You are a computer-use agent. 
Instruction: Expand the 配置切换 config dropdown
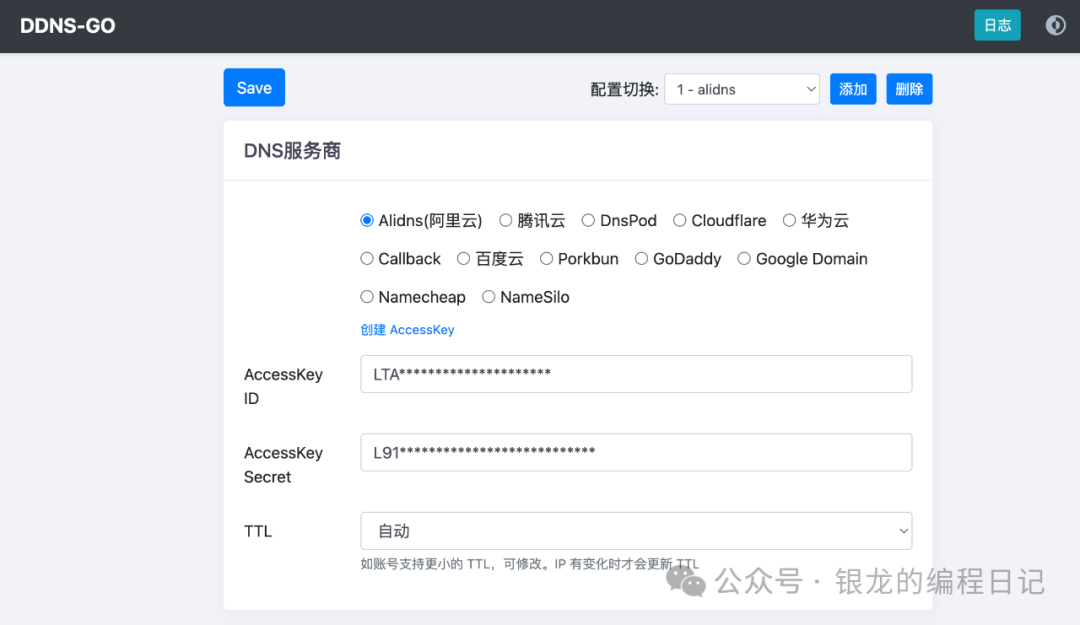click(741, 89)
